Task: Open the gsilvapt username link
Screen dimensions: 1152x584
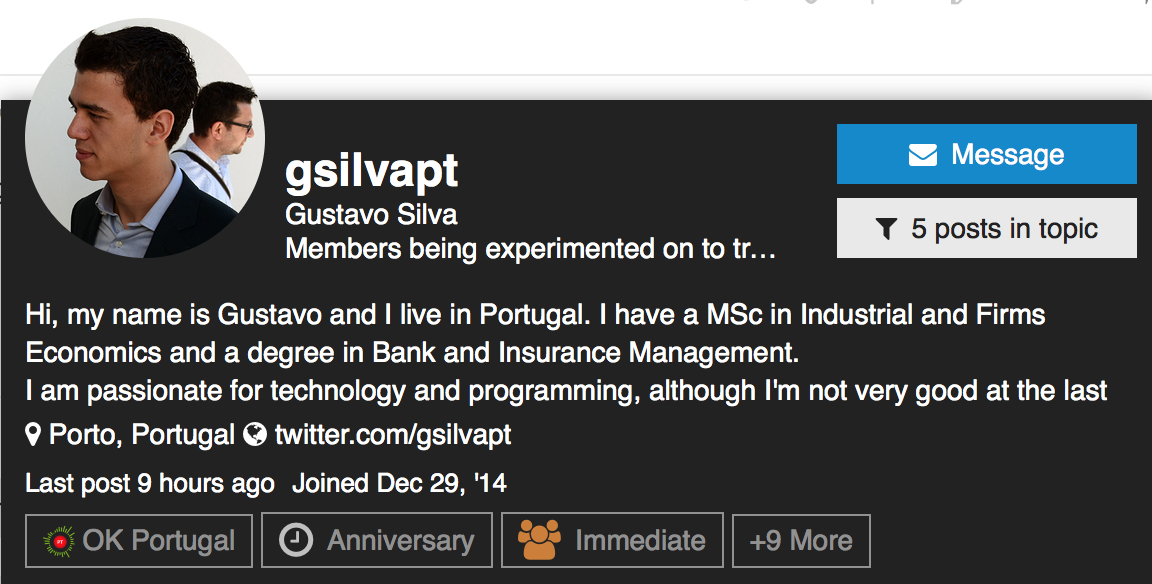Action: (372, 172)
